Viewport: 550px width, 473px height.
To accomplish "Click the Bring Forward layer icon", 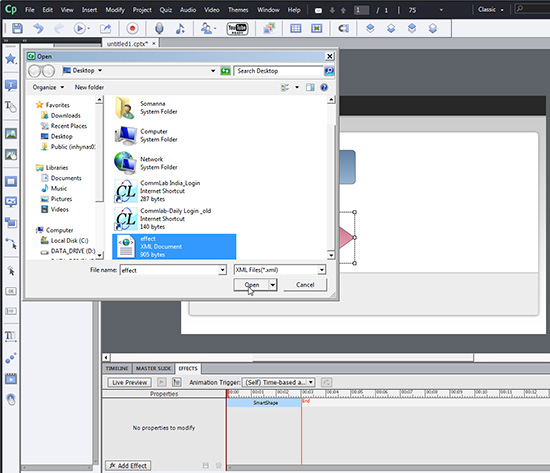I will click(370, 28).
